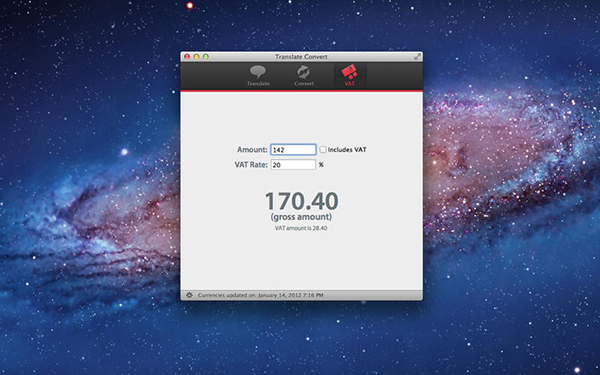The height and width of the screenshot is (375, 600).
Task: Select the Translate tab label
Action: point(258,83)
